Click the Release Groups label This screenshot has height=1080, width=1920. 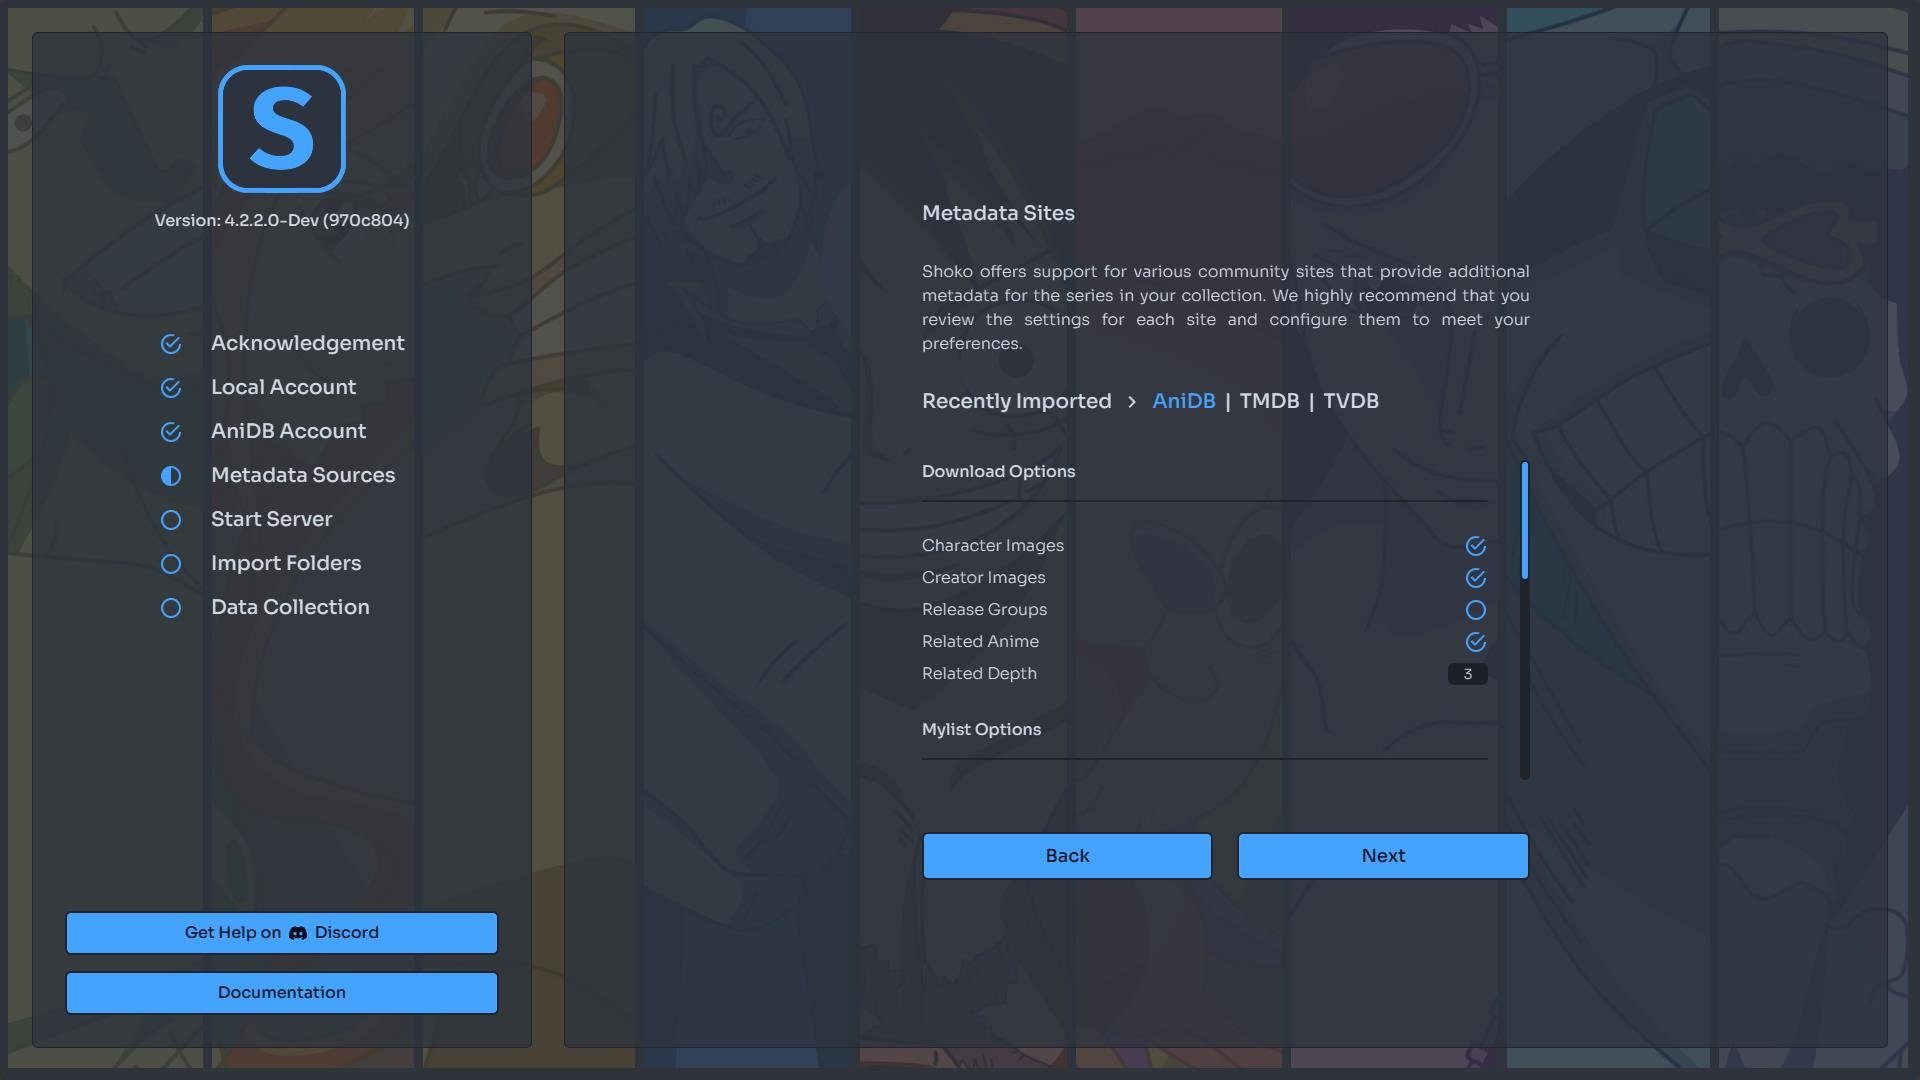pos(984,609)
